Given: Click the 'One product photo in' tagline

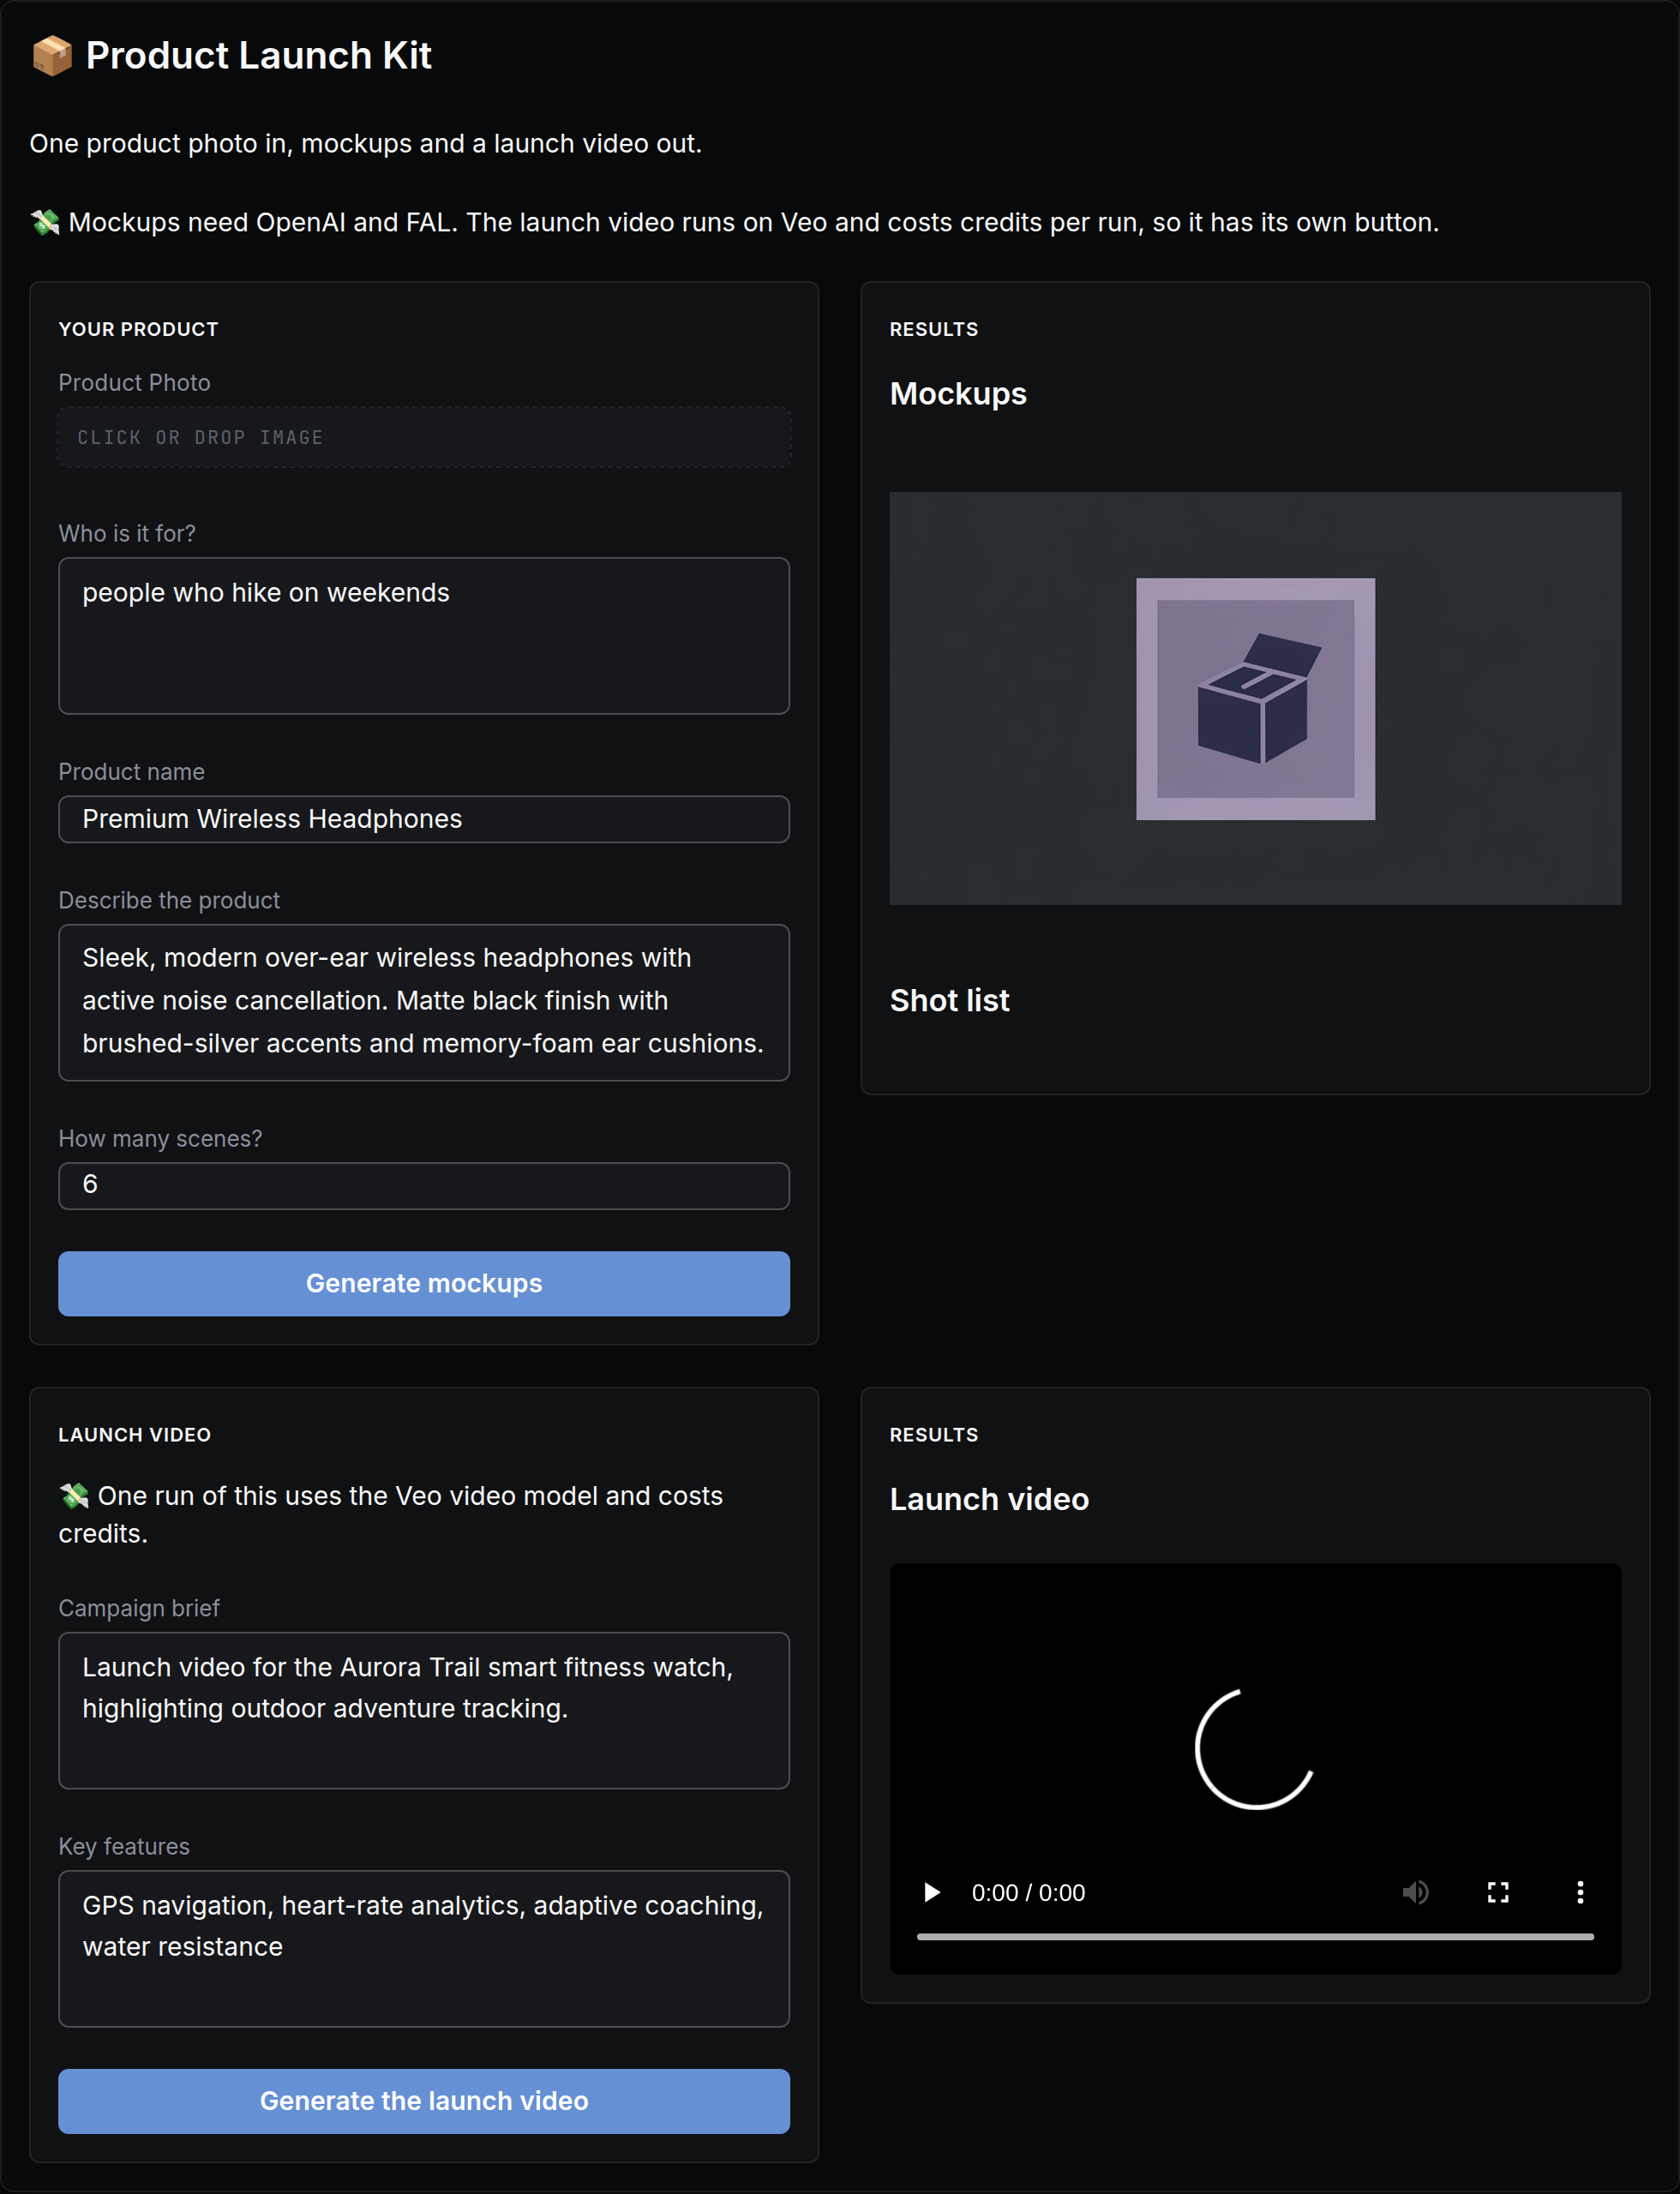Looking at the screenshot, I should [x=365, y=143].
